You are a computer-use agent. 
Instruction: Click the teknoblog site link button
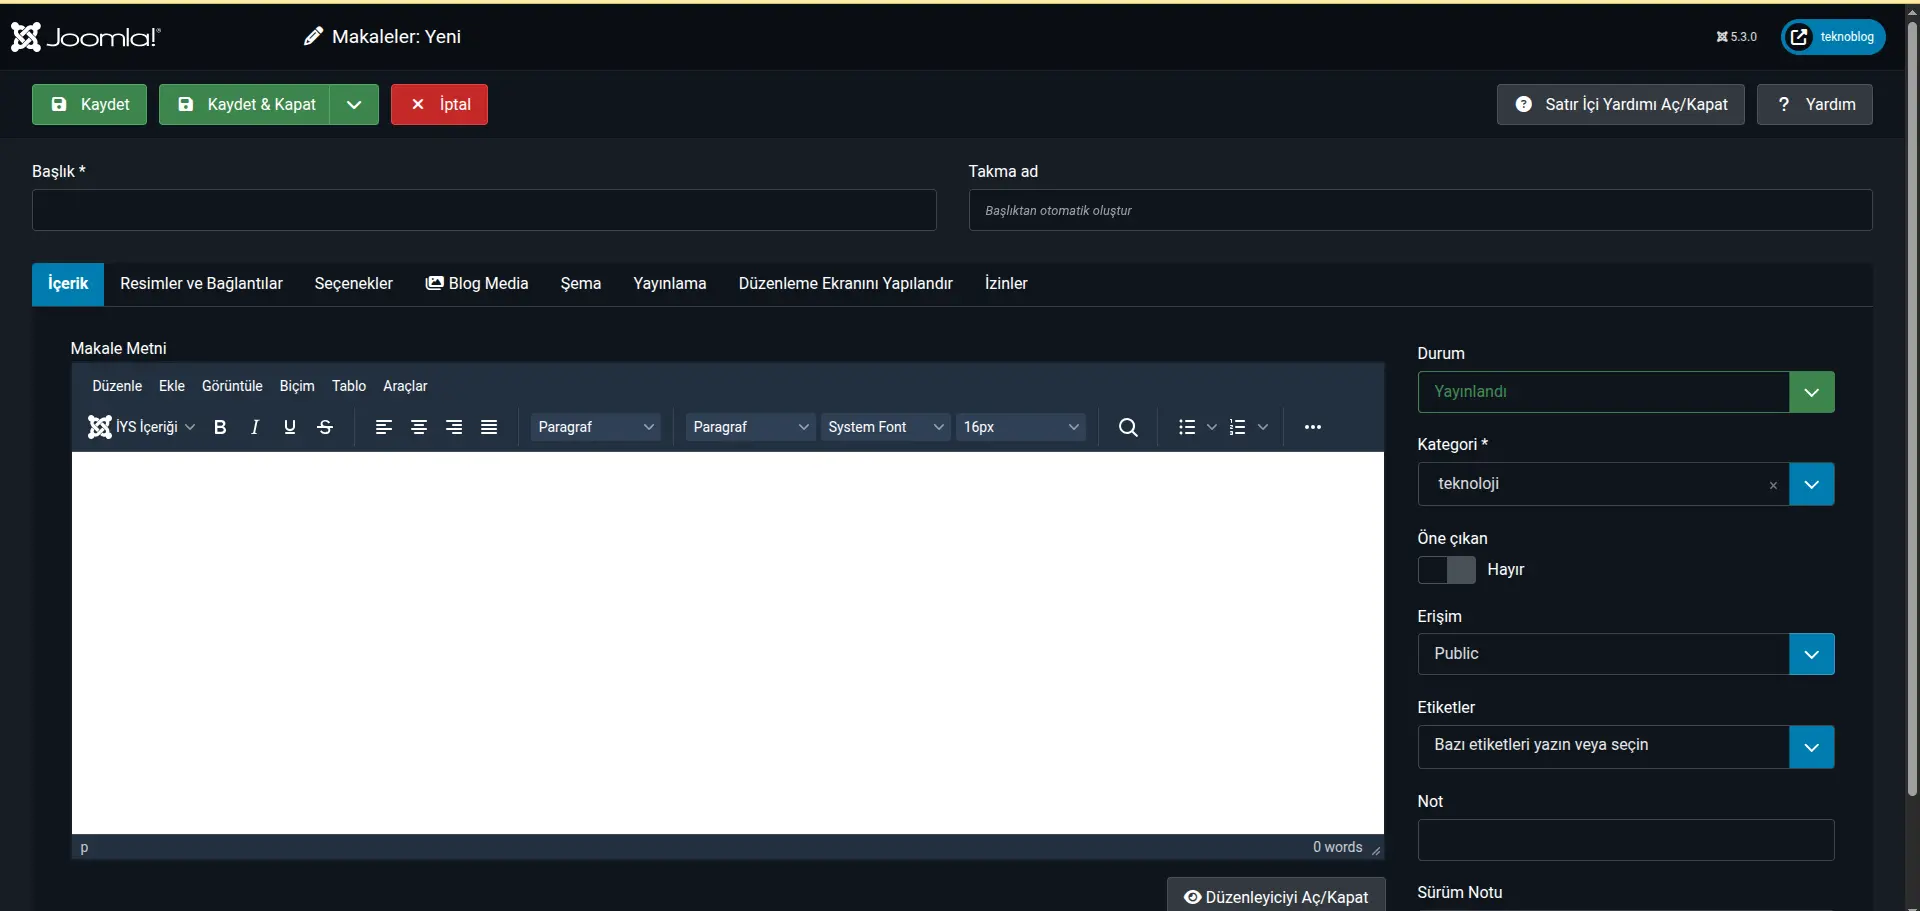(1834, 37)
